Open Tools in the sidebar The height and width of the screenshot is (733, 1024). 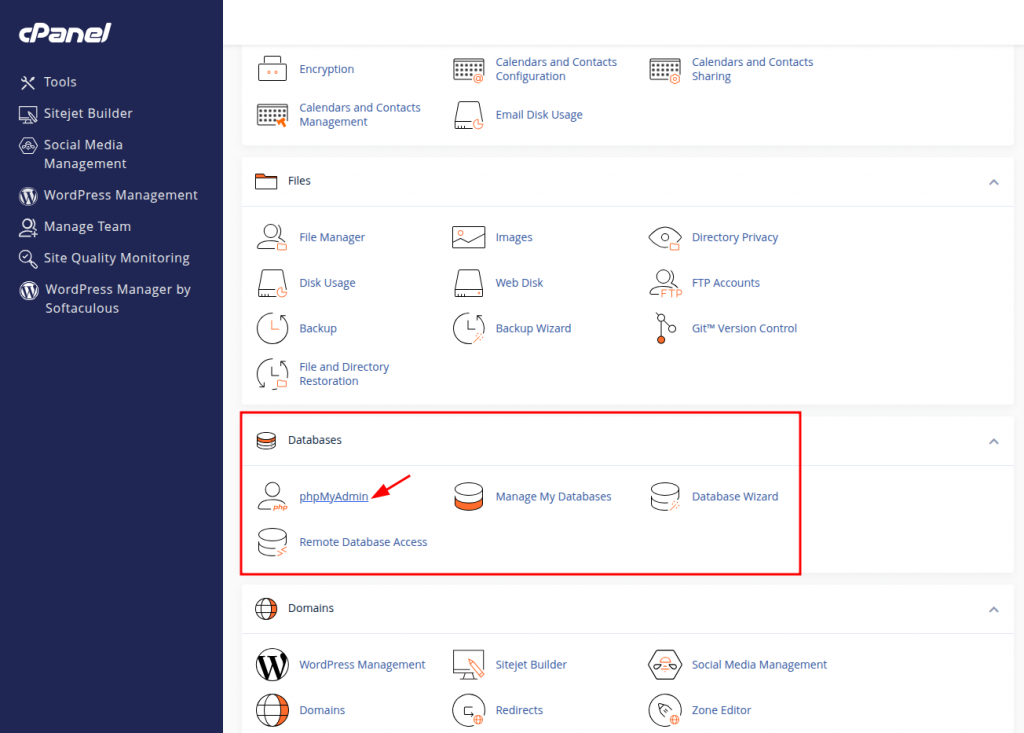[x=60, y=82]
